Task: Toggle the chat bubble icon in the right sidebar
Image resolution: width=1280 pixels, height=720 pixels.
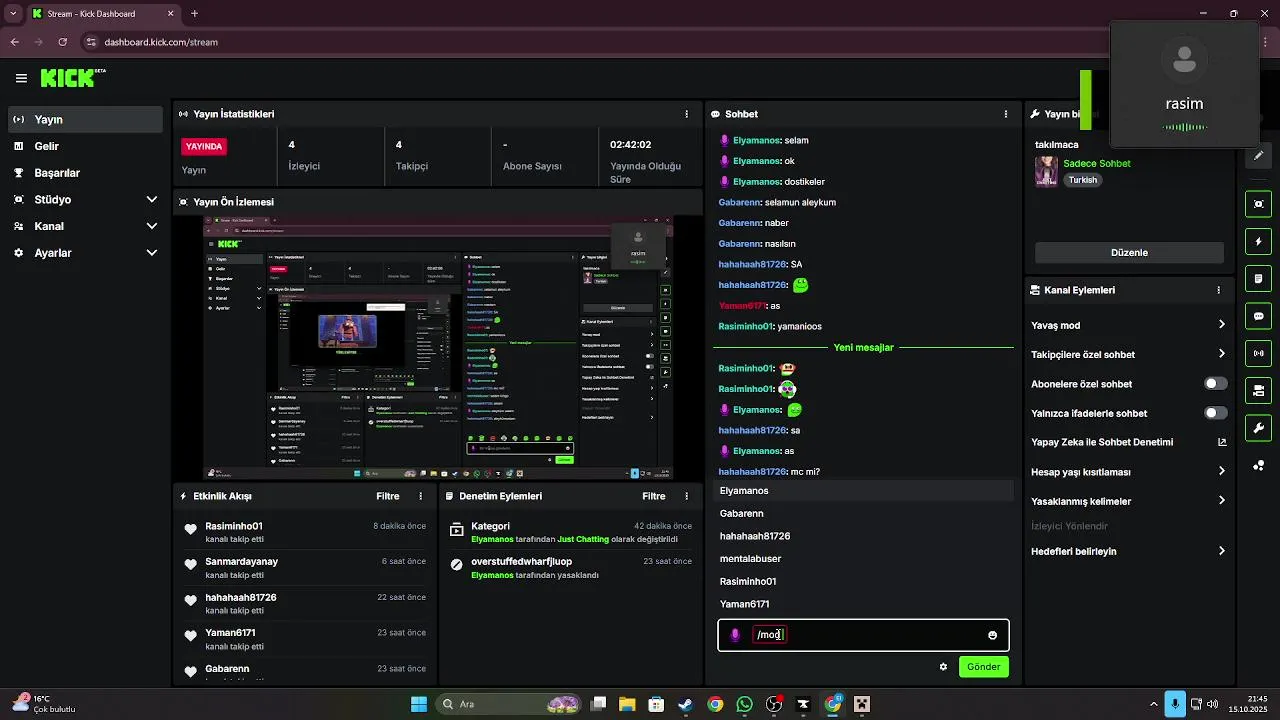Action: pos(1258,316)
